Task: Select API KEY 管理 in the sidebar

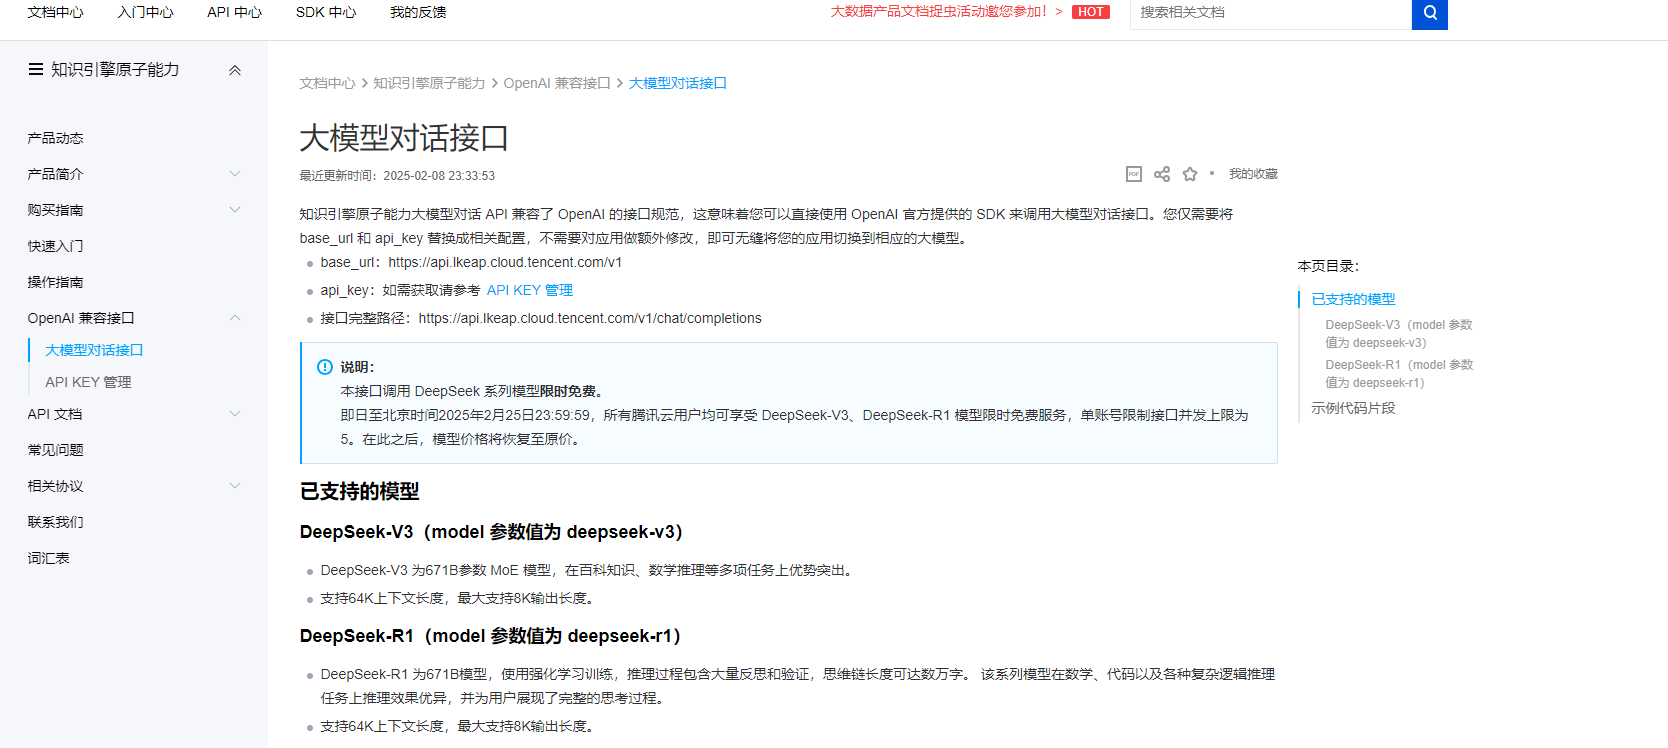Action: pos(88,382)
